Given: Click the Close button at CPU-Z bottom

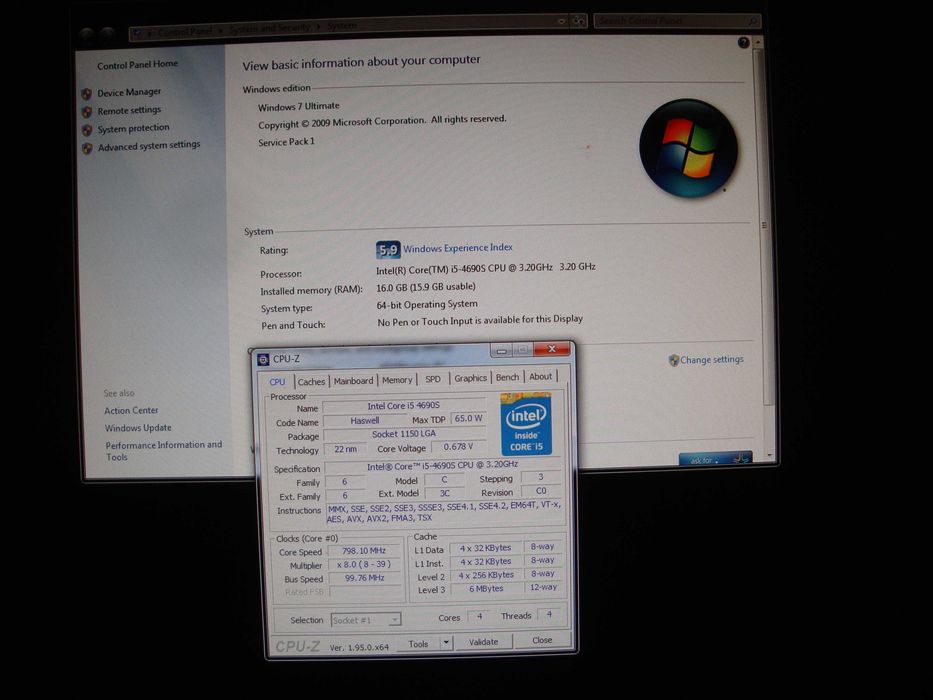Looking at the screenshot, I should pos(542,640).
